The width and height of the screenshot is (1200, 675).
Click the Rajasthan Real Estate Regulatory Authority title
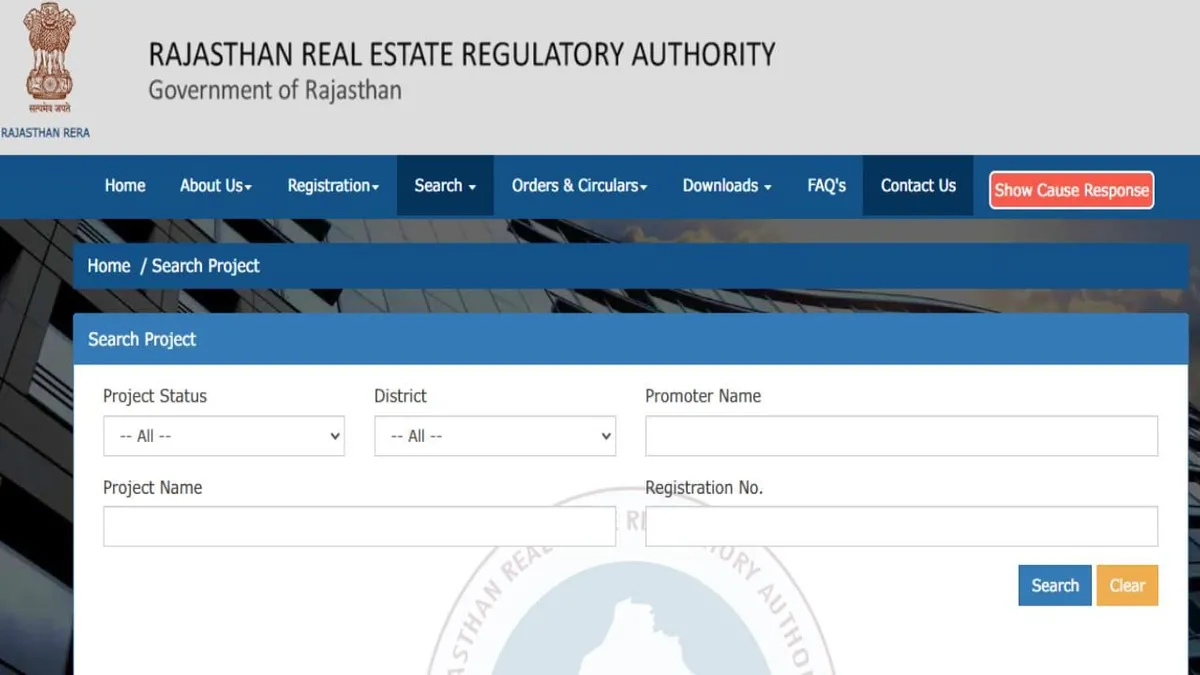(461, 54)
